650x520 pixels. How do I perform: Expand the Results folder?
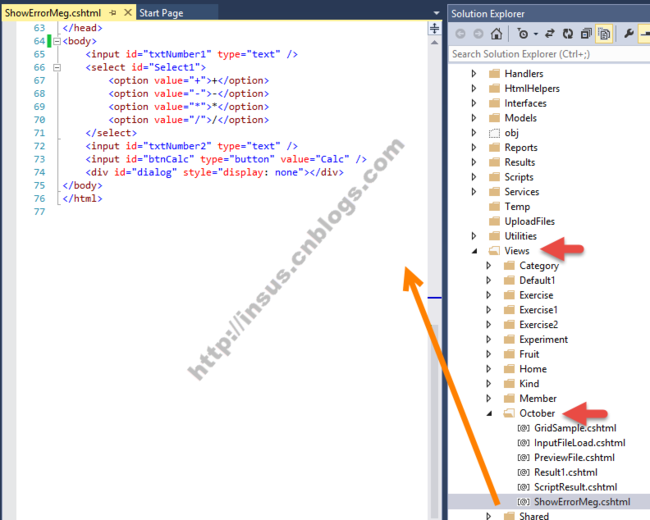(474, 162)
